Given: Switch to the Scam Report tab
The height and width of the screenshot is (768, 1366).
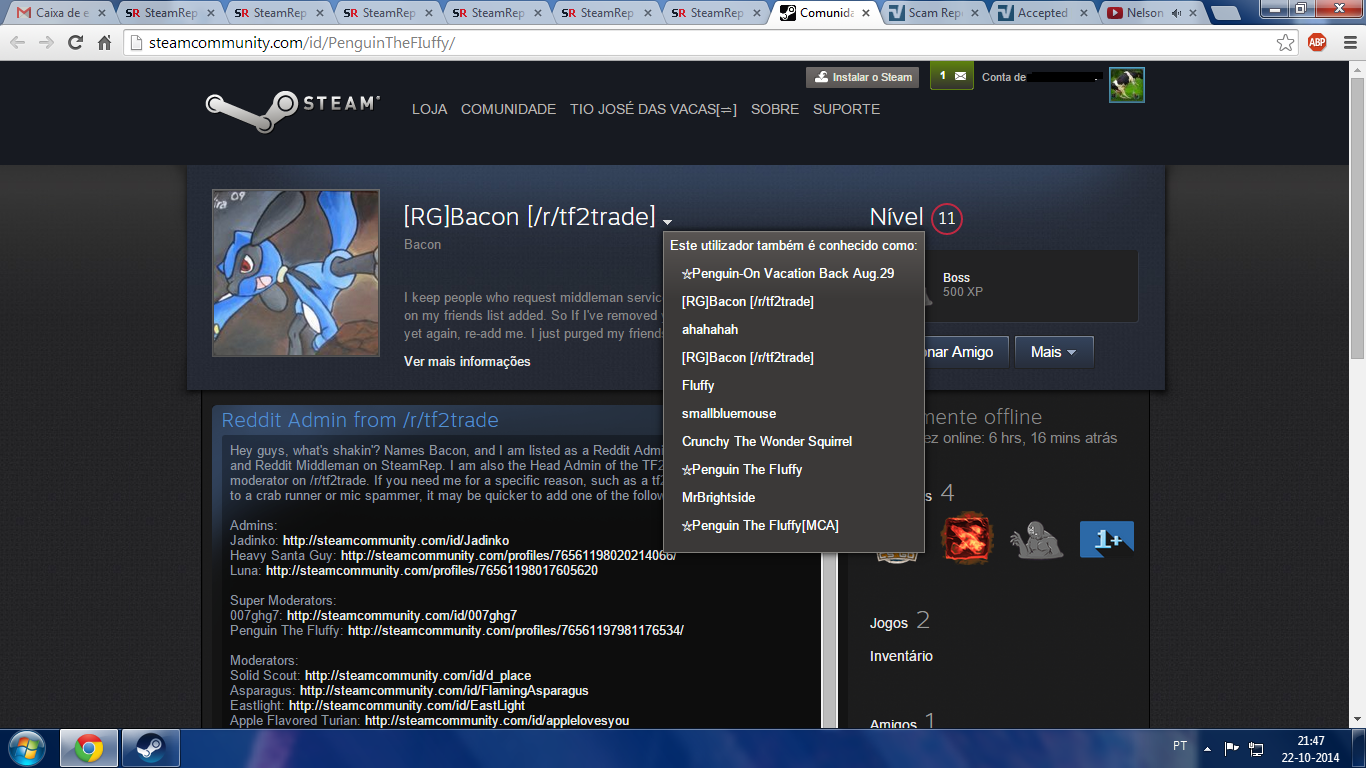Looking at the screenshot, I should (933, 13).
